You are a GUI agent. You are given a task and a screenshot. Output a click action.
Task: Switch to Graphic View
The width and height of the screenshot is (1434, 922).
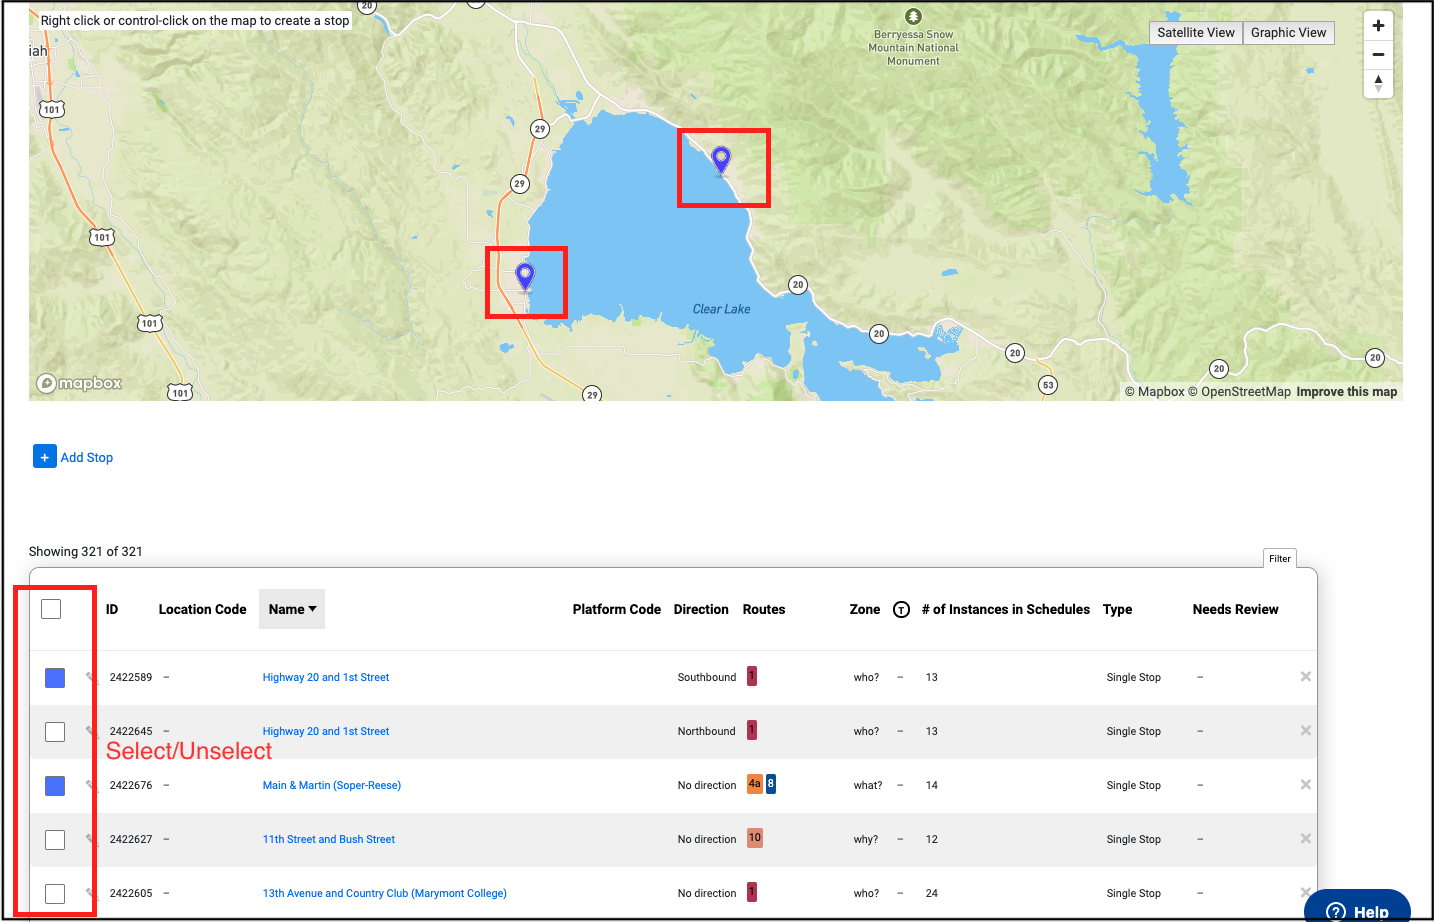point(1288,33)
